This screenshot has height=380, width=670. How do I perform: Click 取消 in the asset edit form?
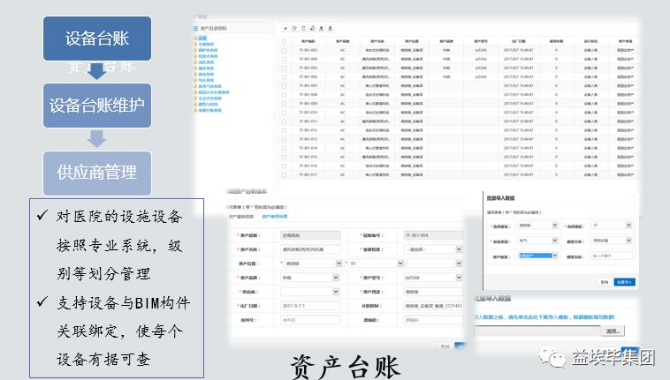(445, 346)
